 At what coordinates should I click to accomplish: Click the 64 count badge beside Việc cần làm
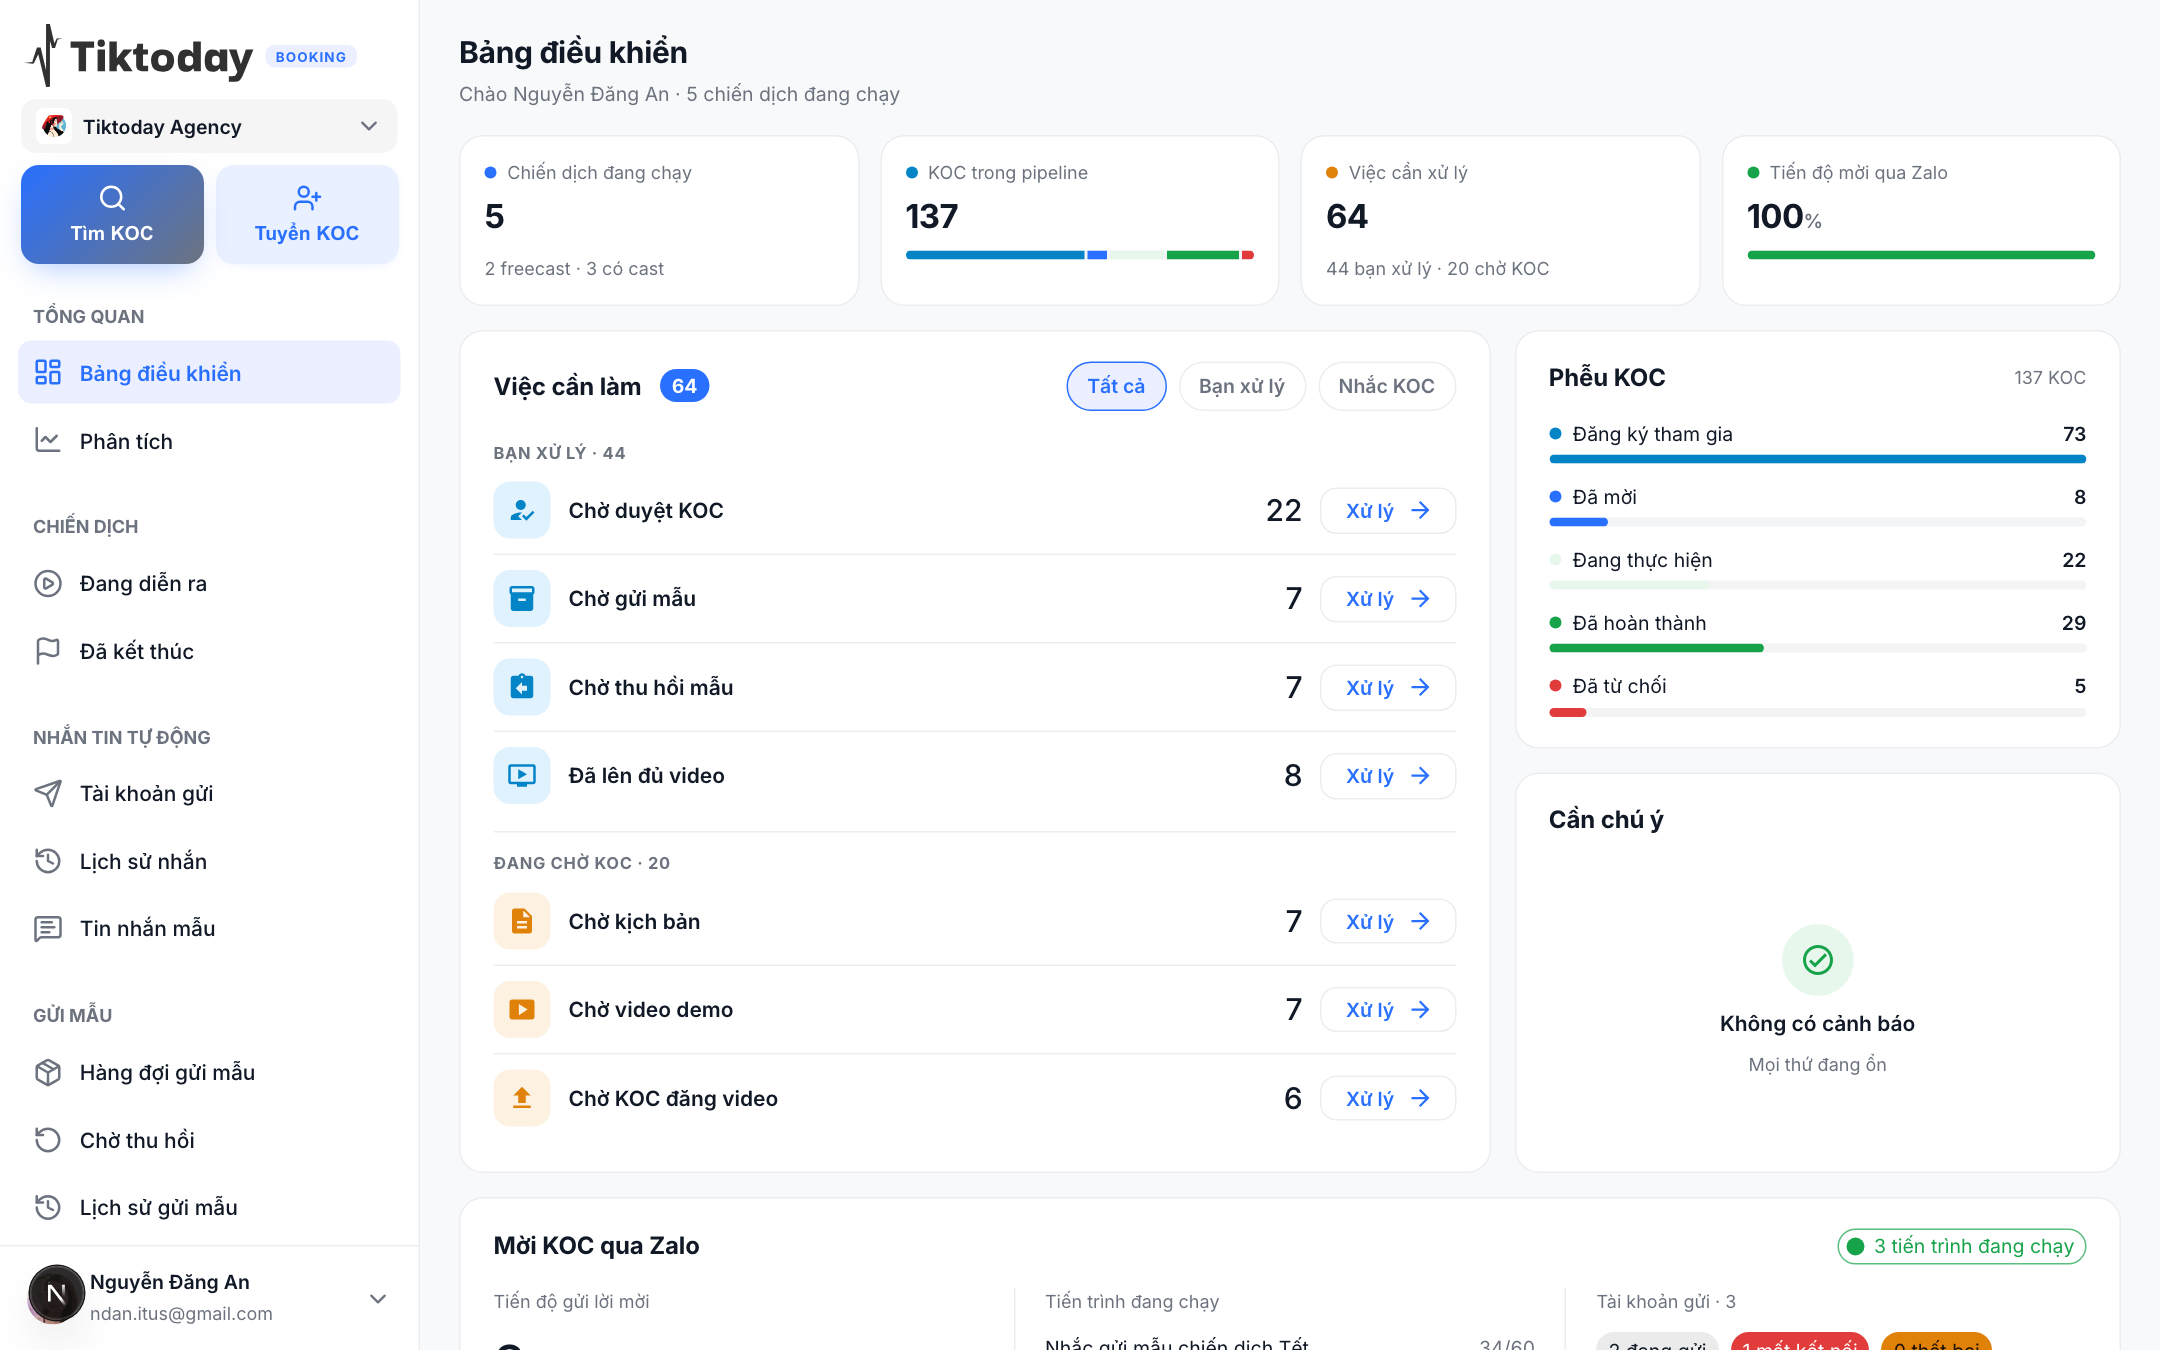pyautogui.click(x=684, y=386)
